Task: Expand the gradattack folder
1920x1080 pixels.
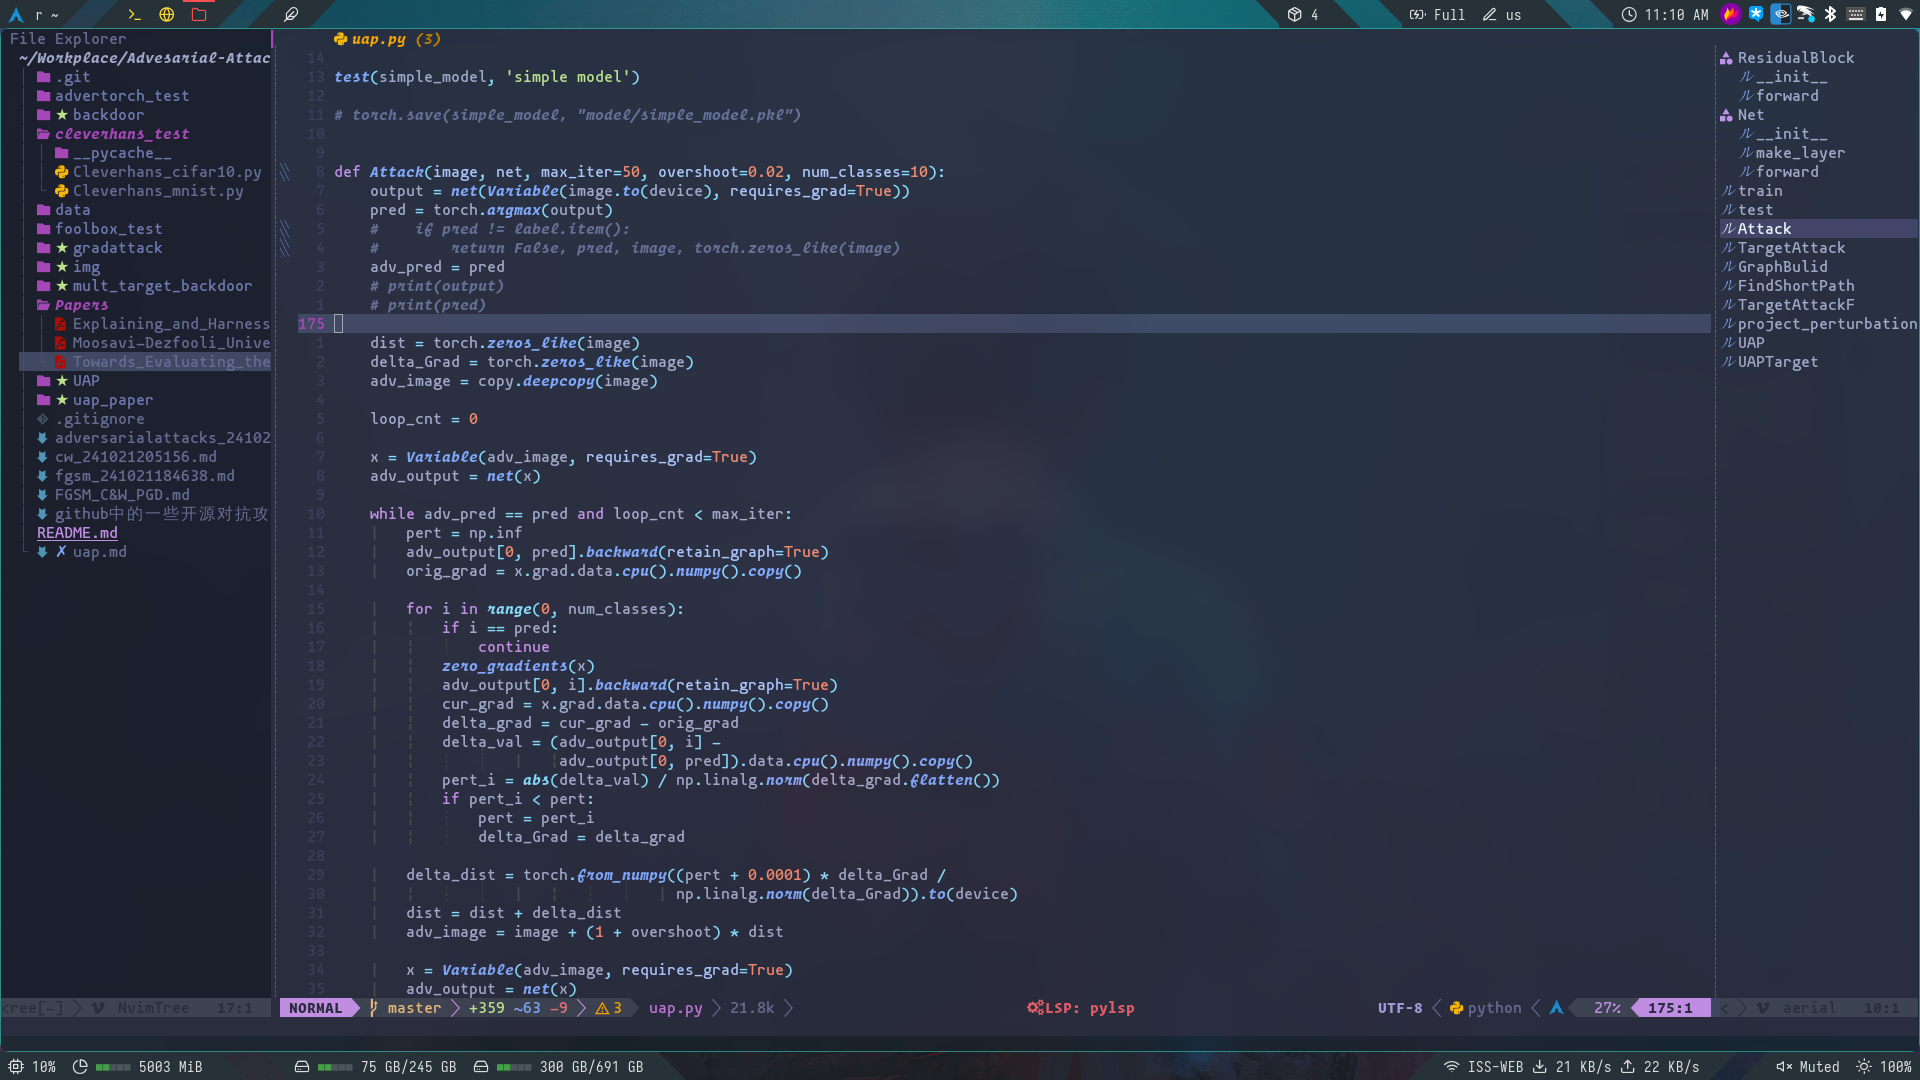Action: (x=116, y=248)
